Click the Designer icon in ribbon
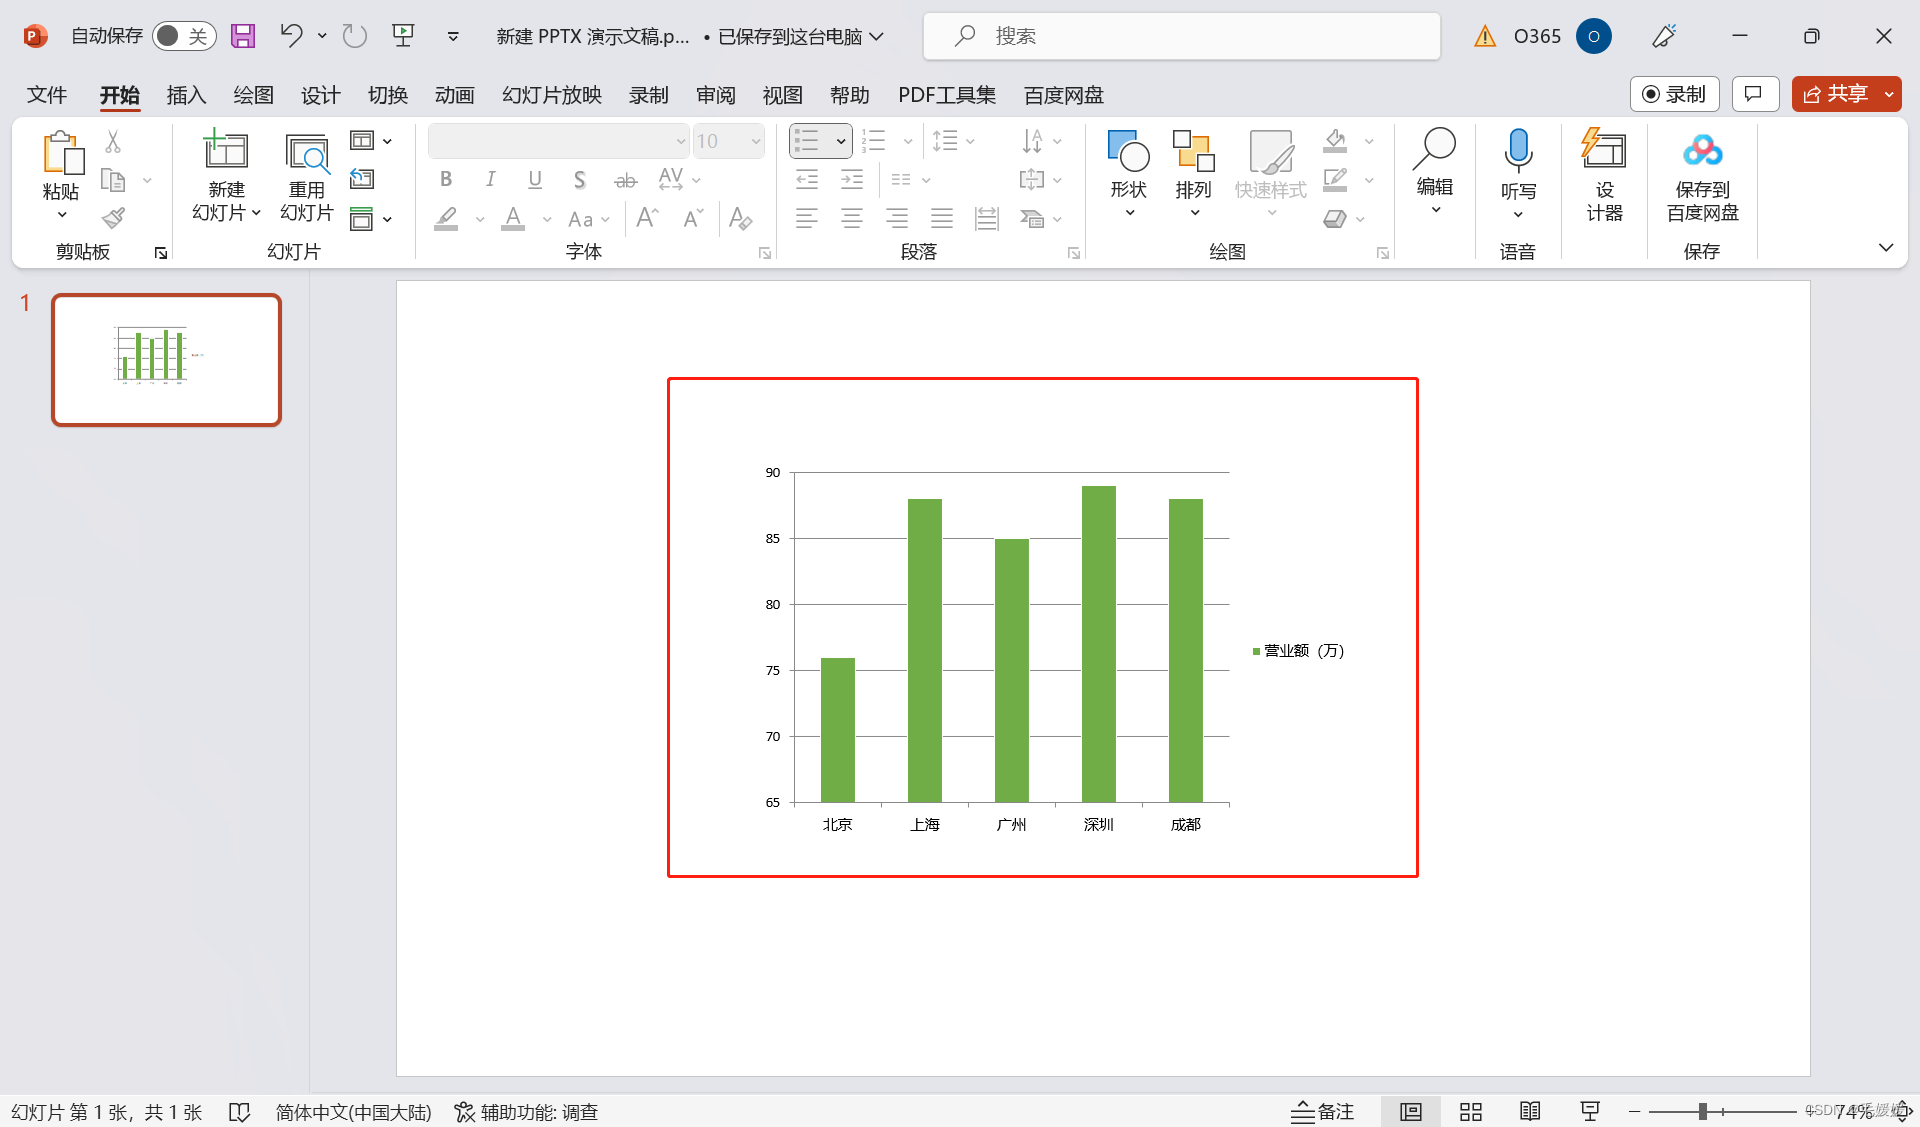The height and width of the screenshot is (1127, 1920). click(x=1604, y=150)
